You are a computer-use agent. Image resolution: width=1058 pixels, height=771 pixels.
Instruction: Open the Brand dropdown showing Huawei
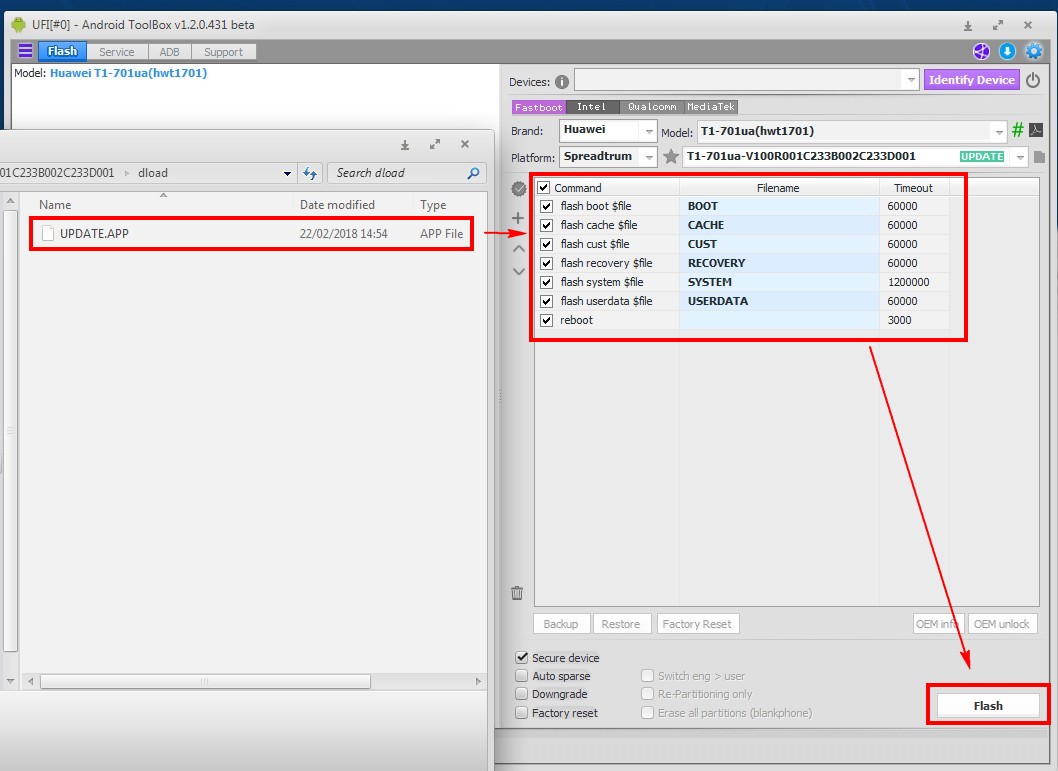[608, 130]
